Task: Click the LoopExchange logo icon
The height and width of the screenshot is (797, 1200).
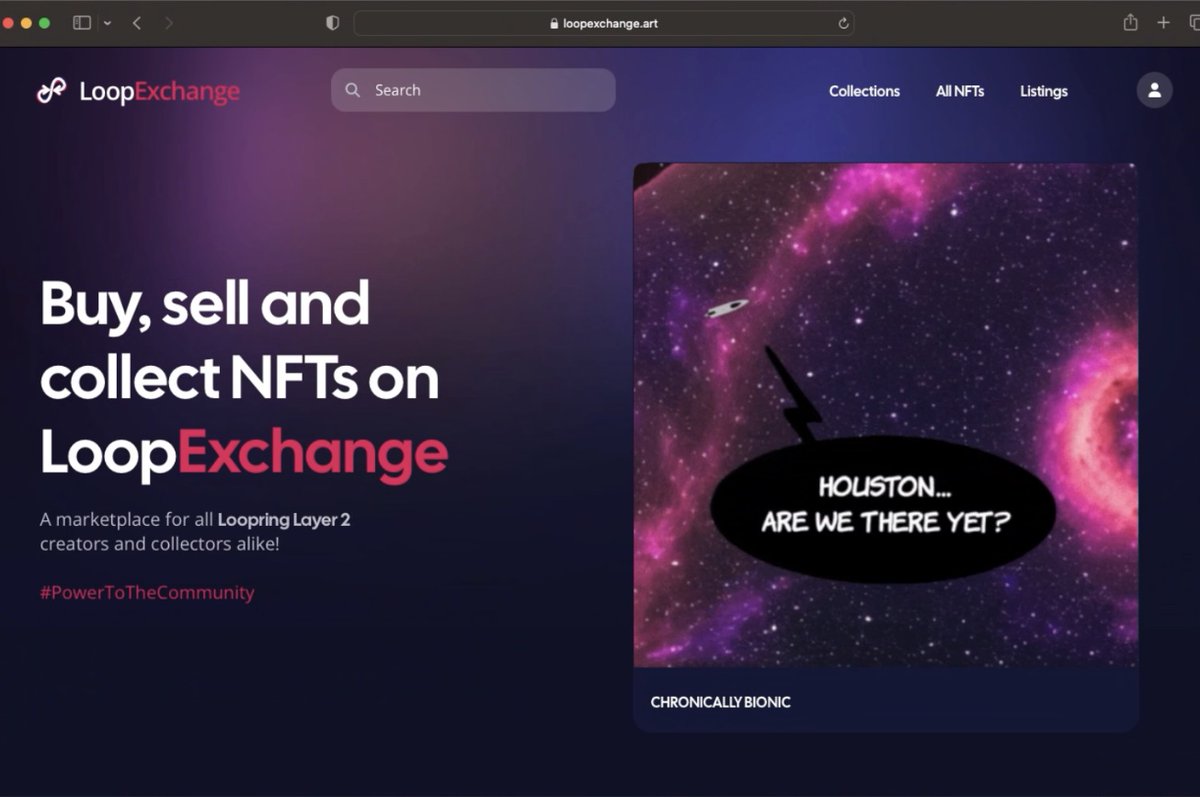Action: tap(51, 91)
